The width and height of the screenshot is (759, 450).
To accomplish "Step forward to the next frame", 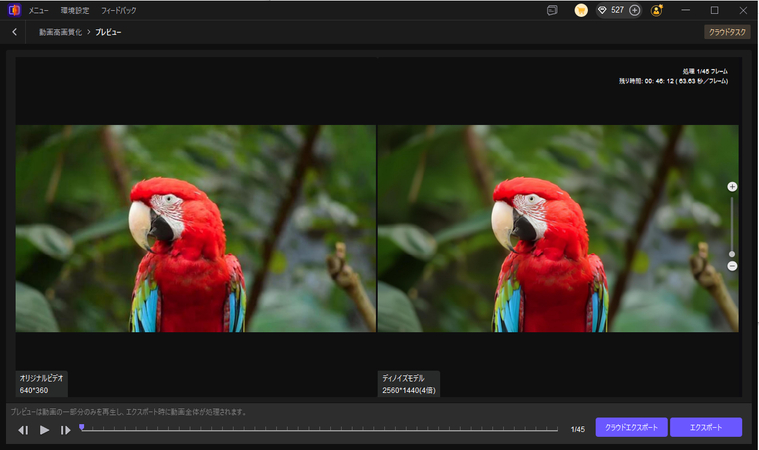I will click(66, 430).
